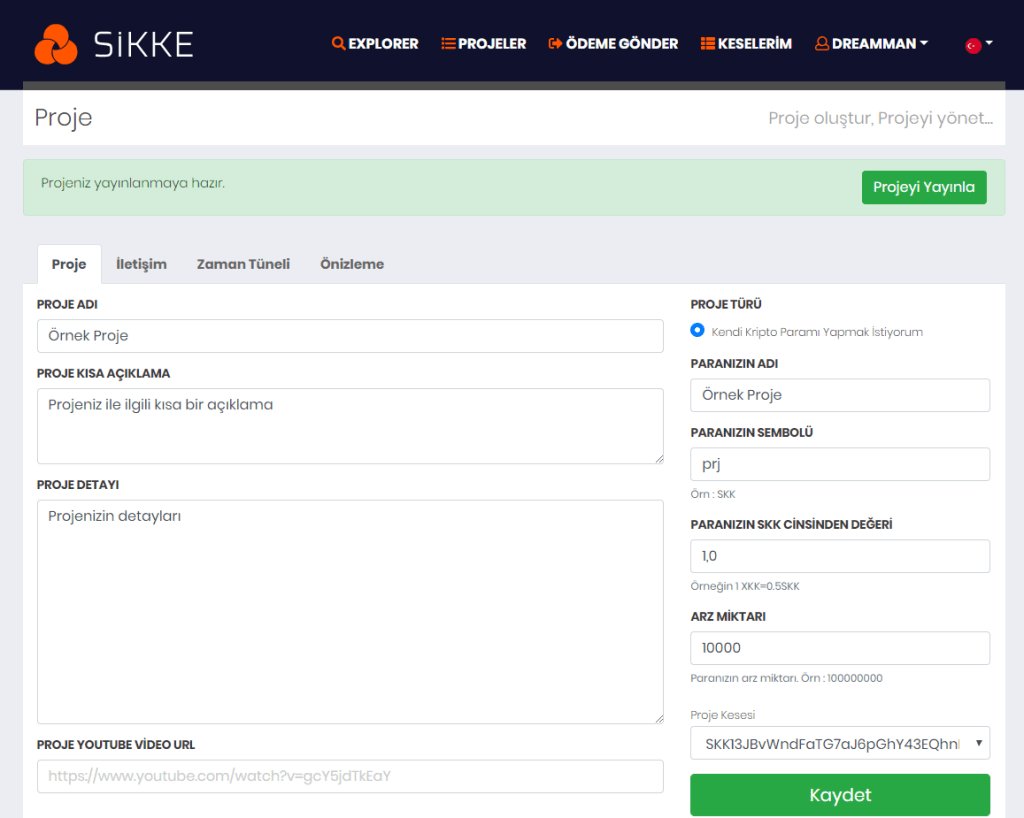Click the Projeyi Yayınla button
1024x818 pixels.
coord(923,187)
